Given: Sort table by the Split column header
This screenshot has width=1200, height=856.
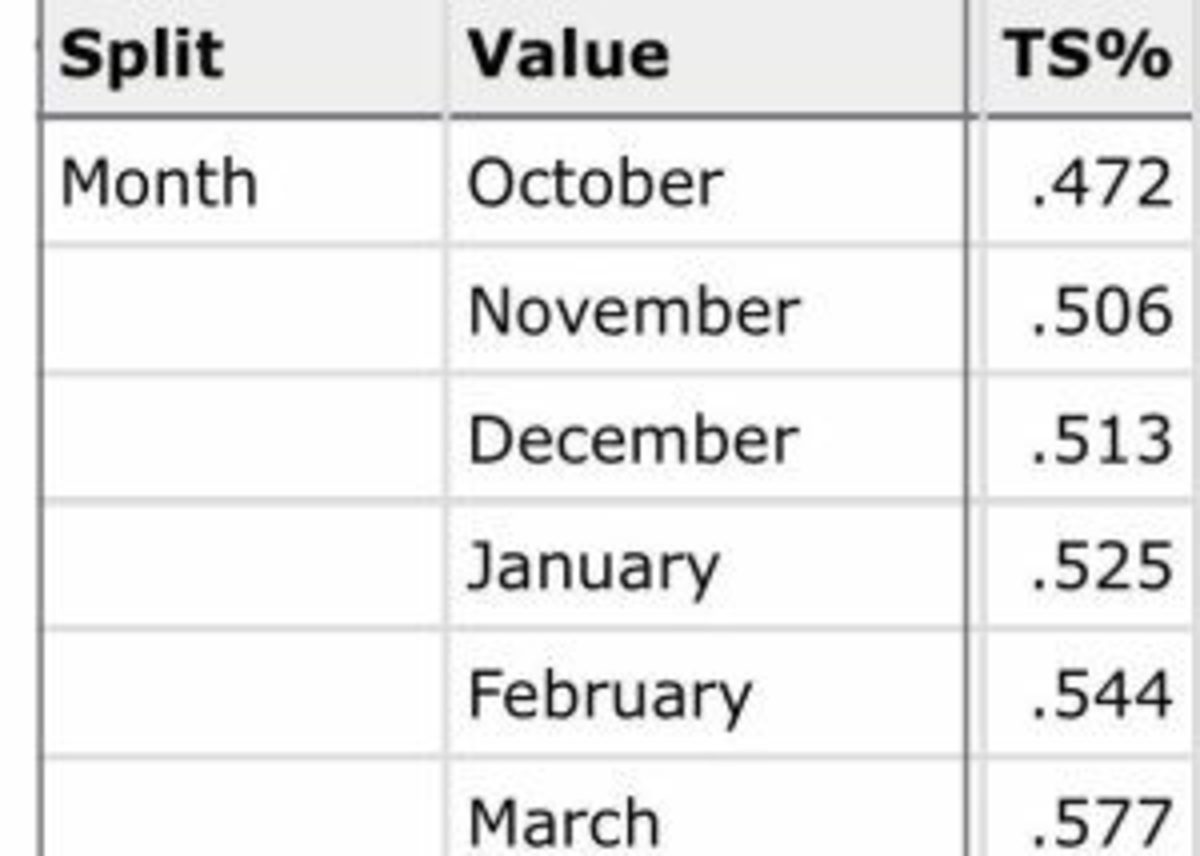Looking at the screenshot, I should click(141, 54).
